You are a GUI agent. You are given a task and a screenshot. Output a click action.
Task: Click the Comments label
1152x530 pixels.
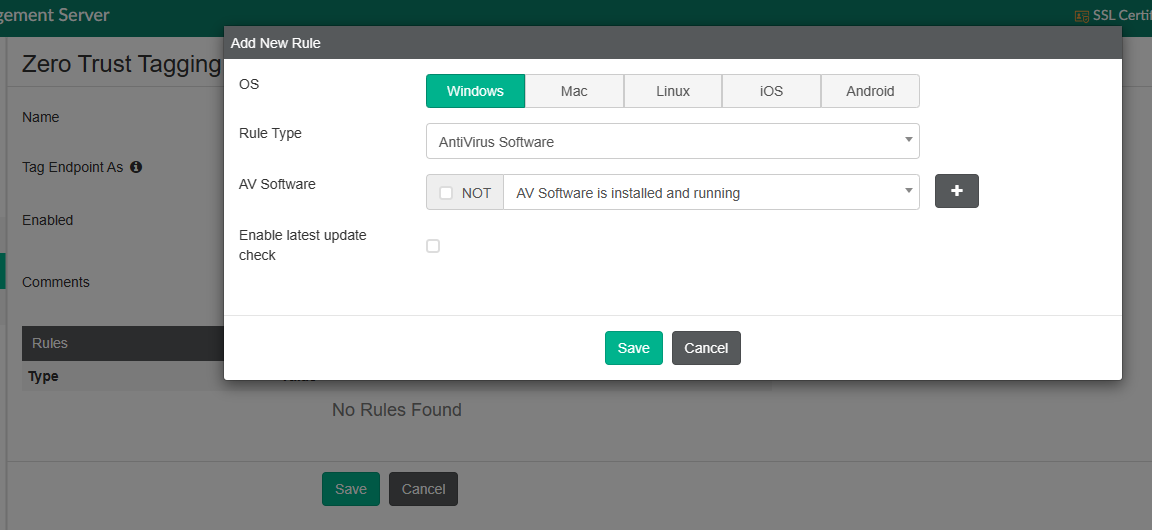[56, 282]
